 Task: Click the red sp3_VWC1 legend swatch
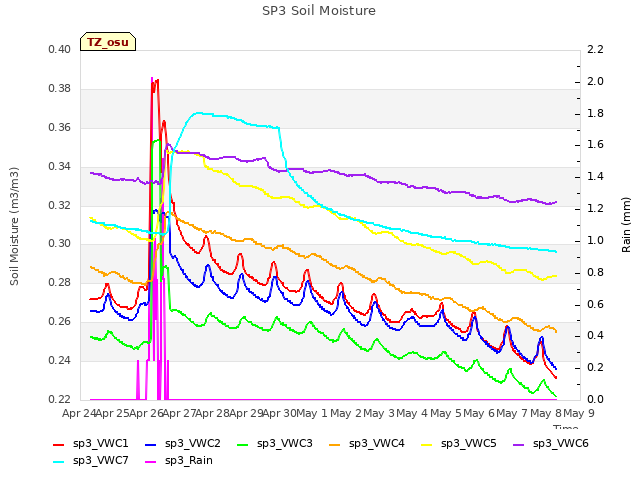[59, 444]
